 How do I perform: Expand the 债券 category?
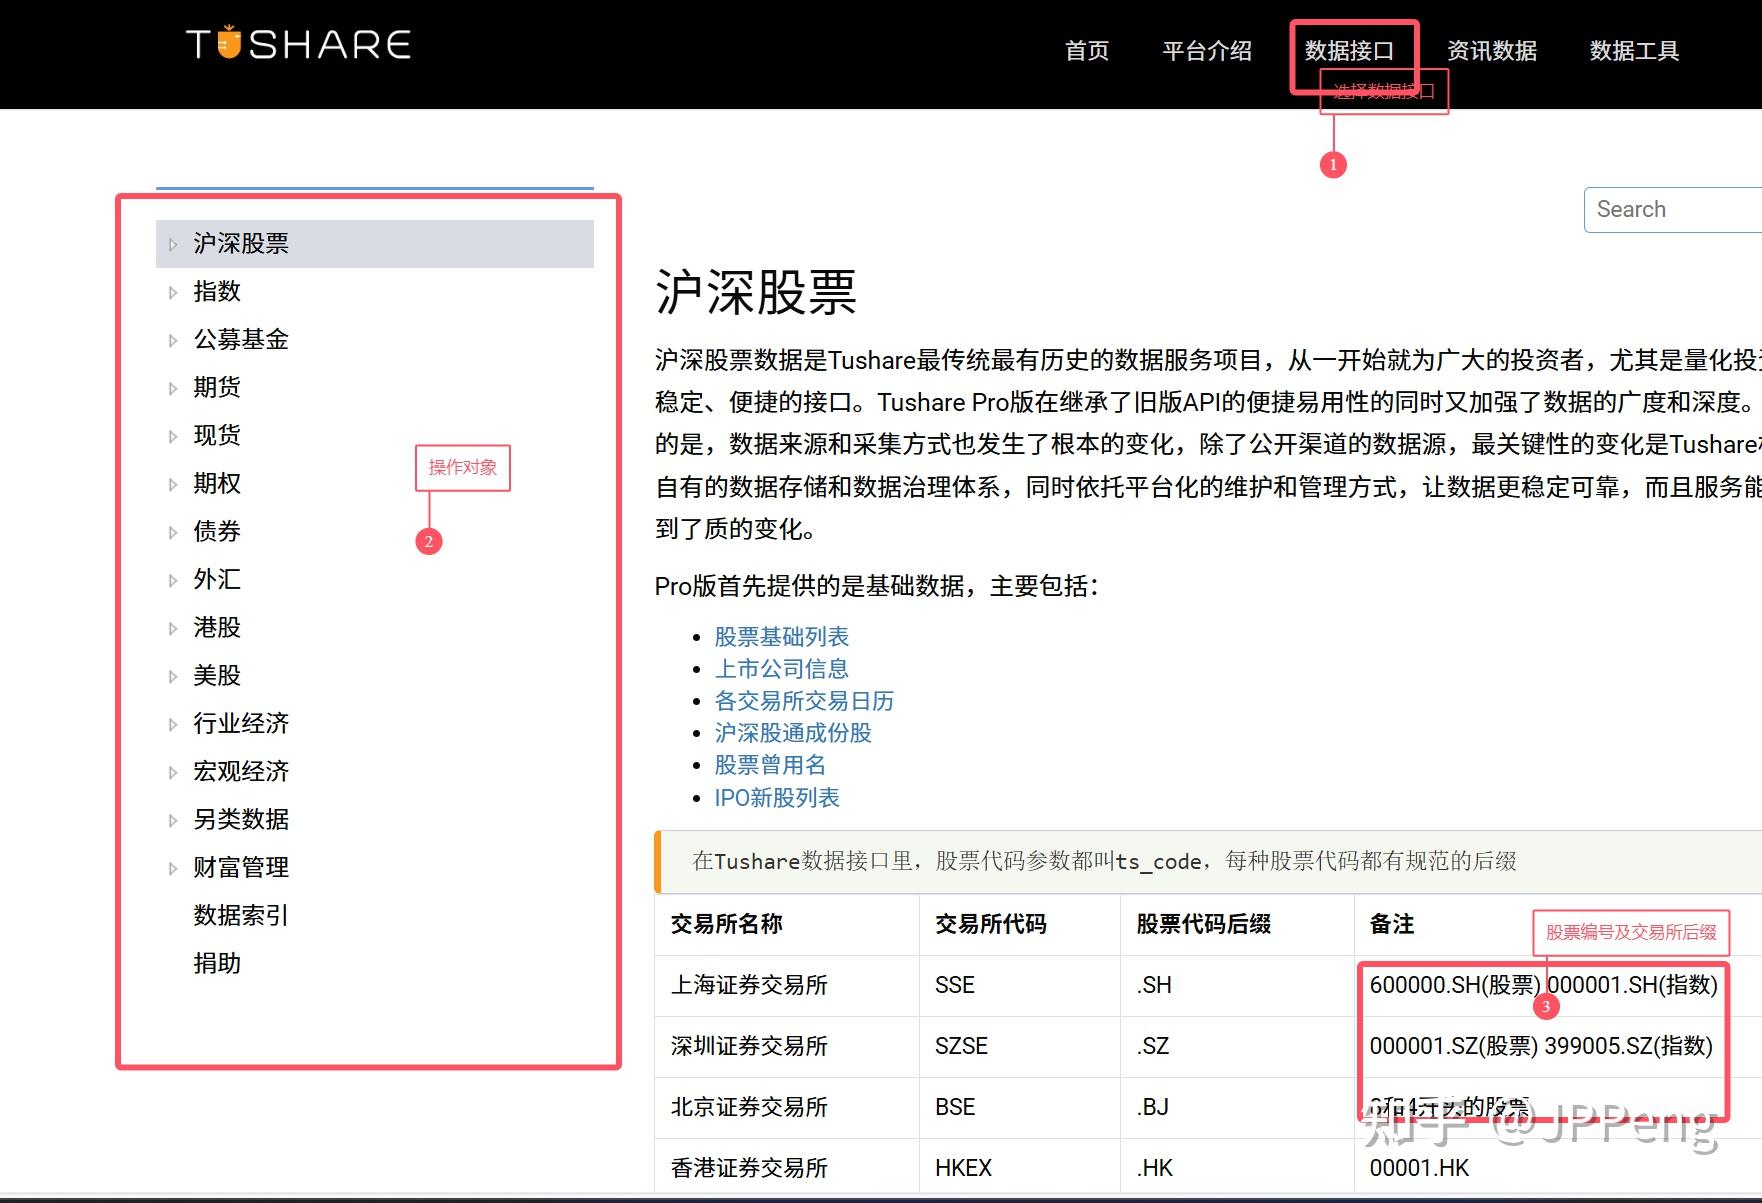click(x=216, y=531)
